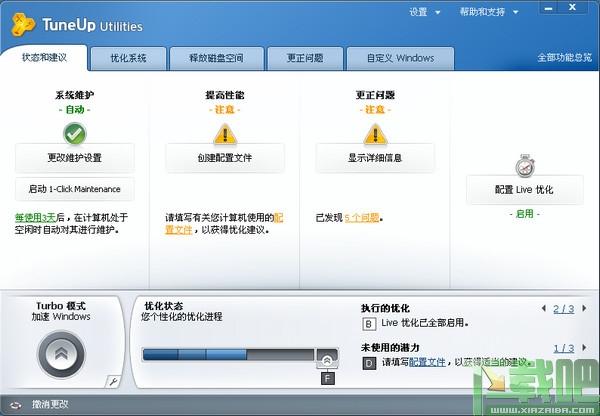Viewport: 600px width, 416px height.
Task: Click the F marker below progress bar
Action: click(328, 378)
